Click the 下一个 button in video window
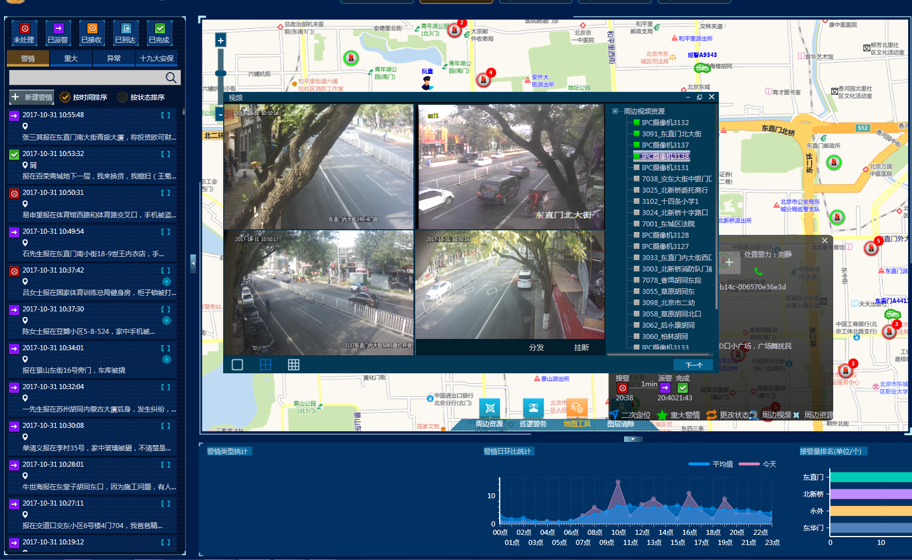This screenshot has width=912, height=560. click(693, 365)
